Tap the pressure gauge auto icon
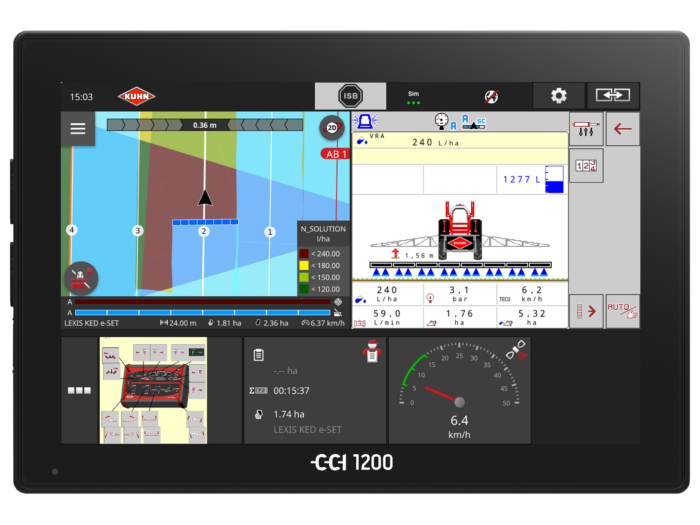This screenshot has height=525, width=700. 445,121
